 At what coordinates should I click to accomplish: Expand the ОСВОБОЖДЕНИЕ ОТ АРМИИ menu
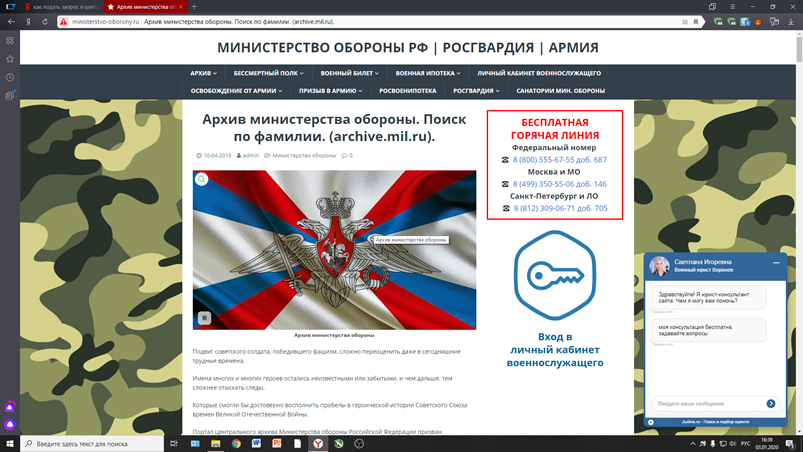236,91
